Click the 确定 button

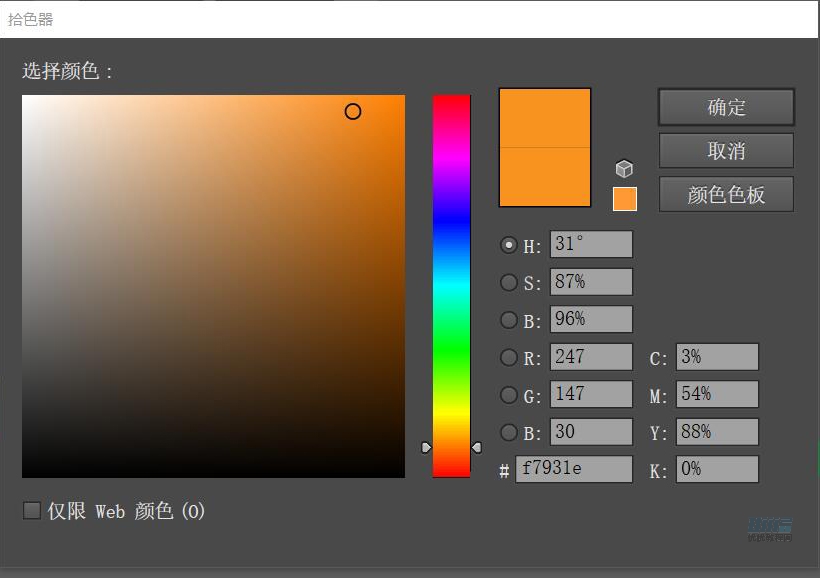tap(726, 107)
